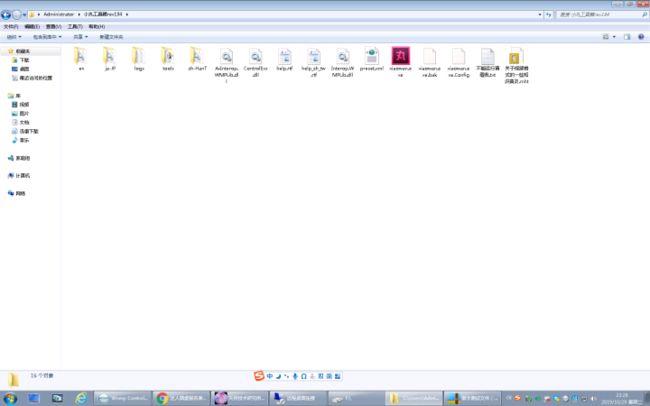Screen dimensions: 650x406
Task: Open the 'logs' folder
Action: (139, 59)
